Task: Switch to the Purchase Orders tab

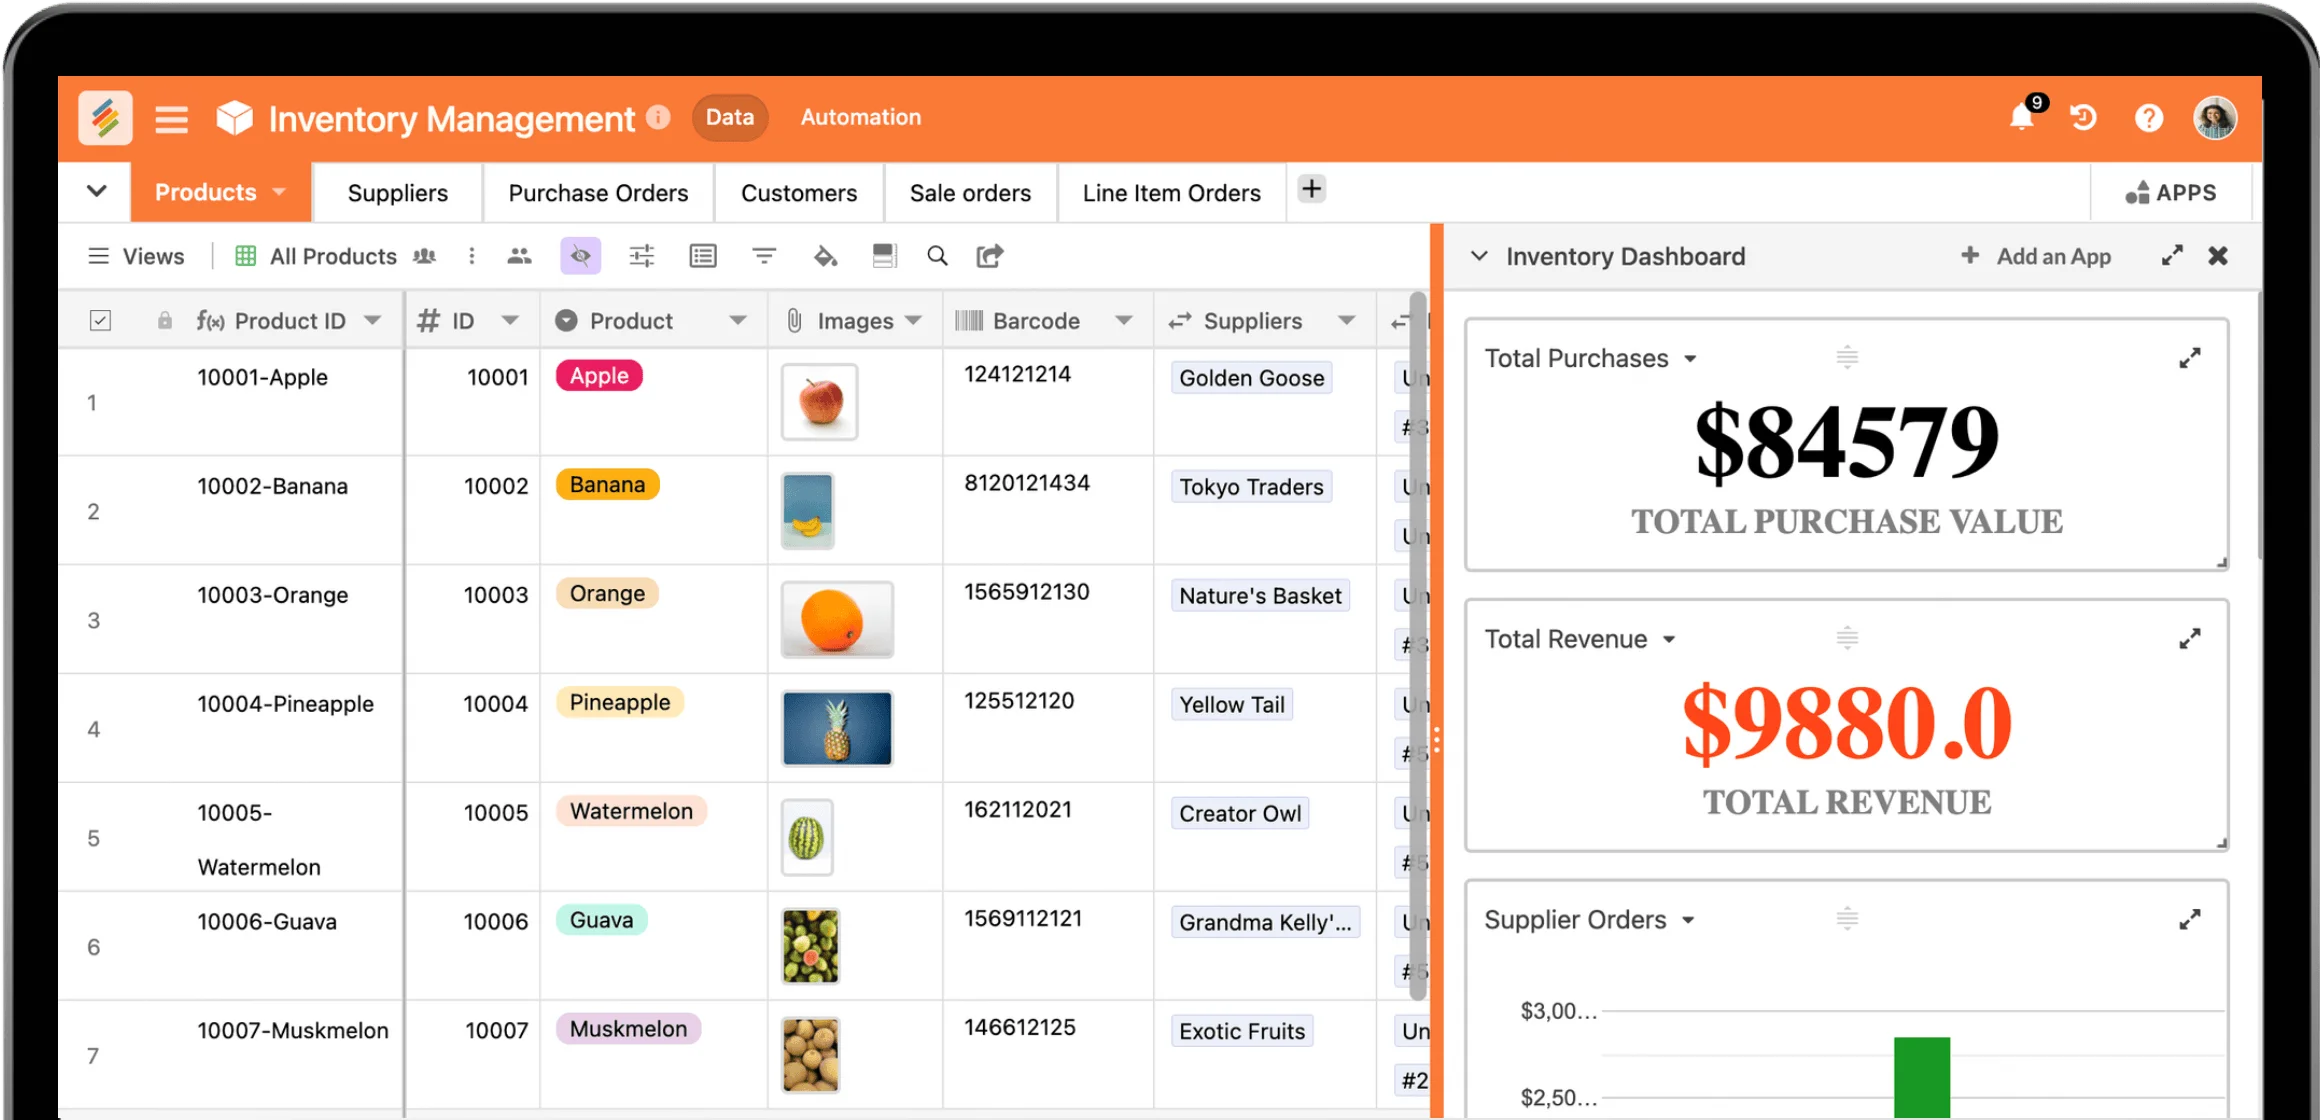Action: click(x=598, y=193)
